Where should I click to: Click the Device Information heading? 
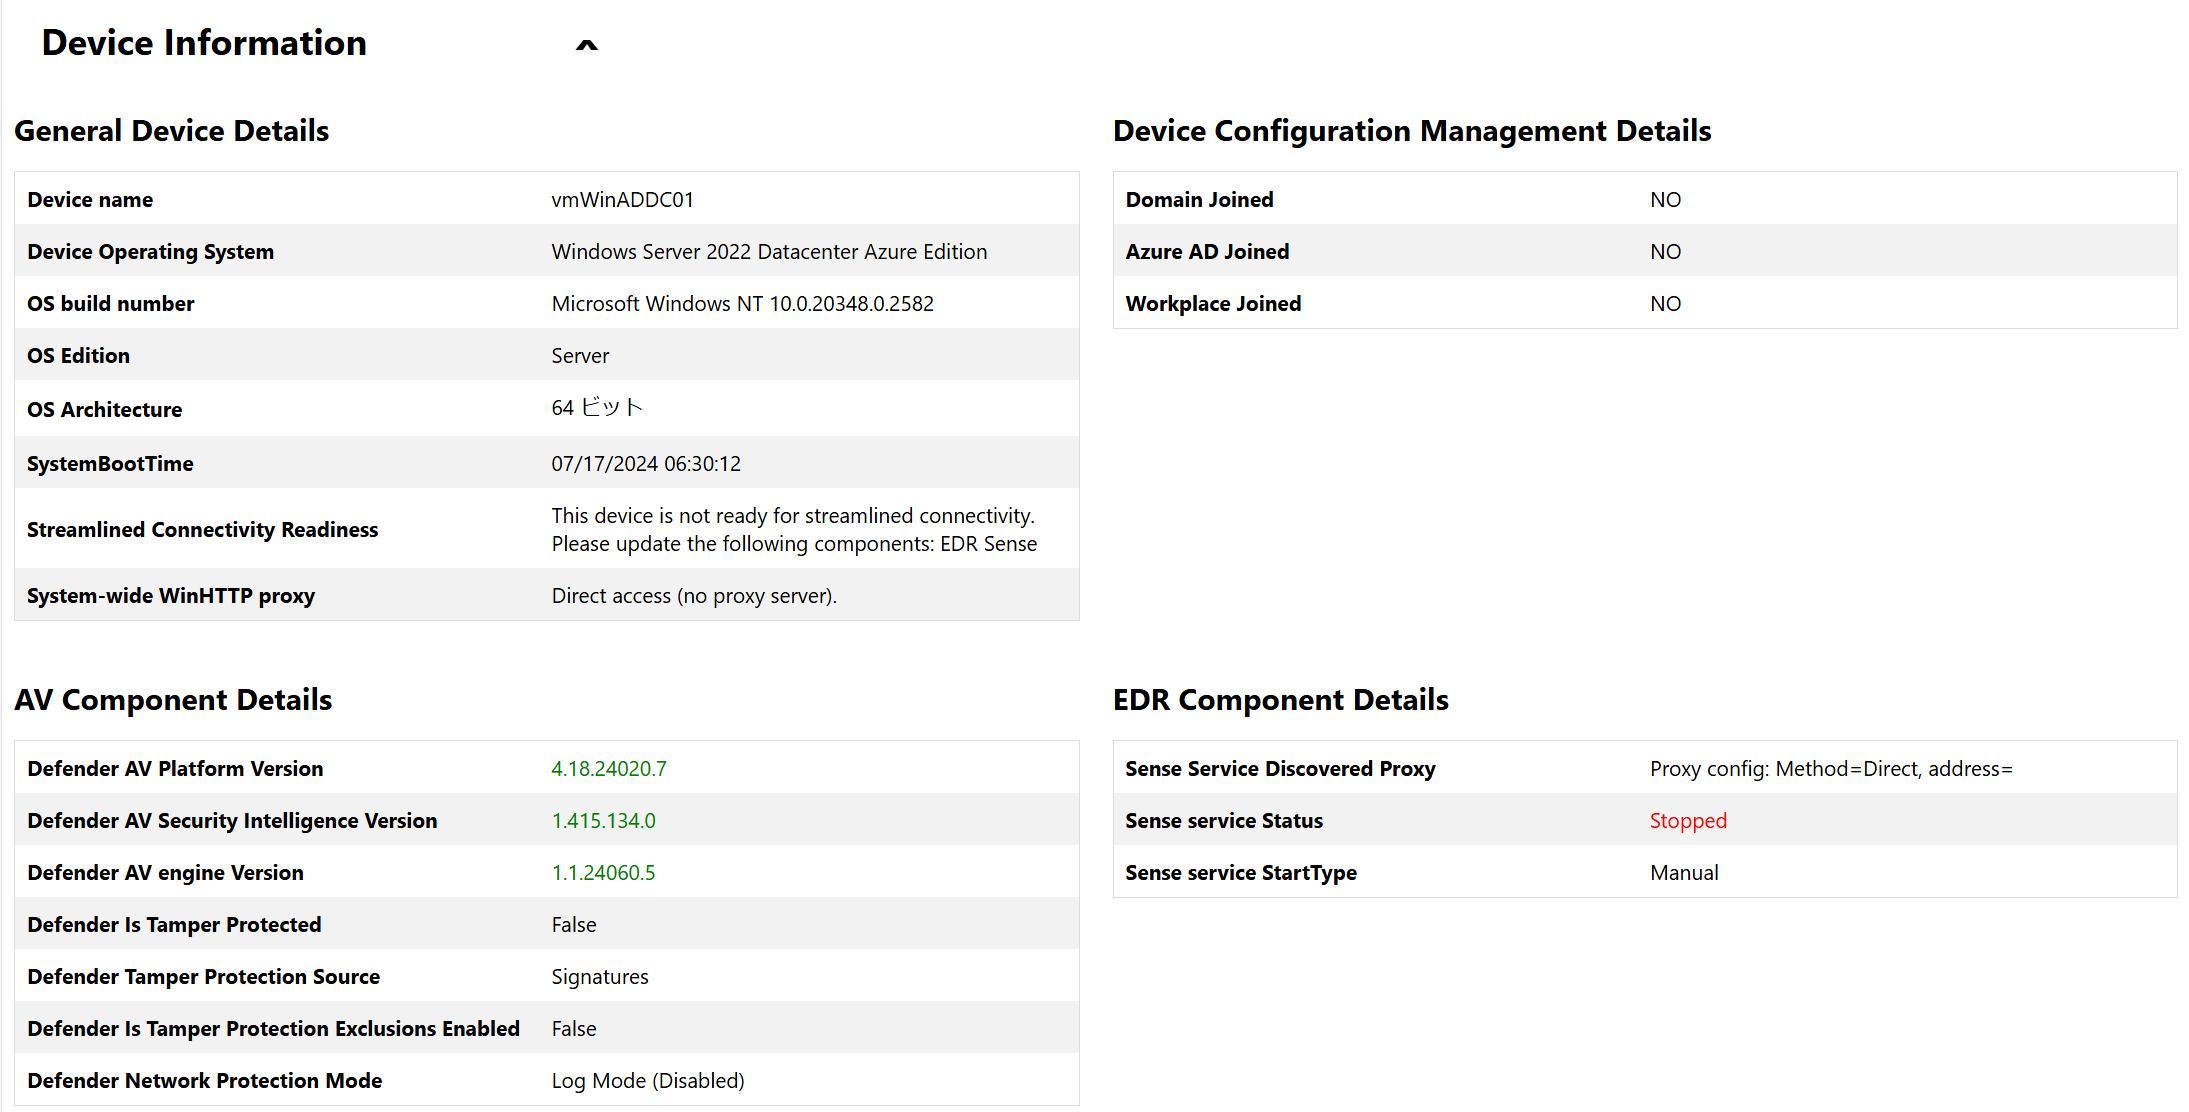(204, 43)
